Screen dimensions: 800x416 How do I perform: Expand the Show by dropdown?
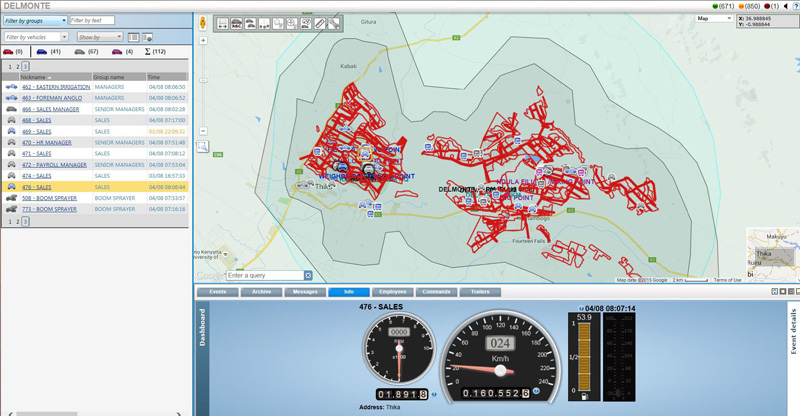100,37
